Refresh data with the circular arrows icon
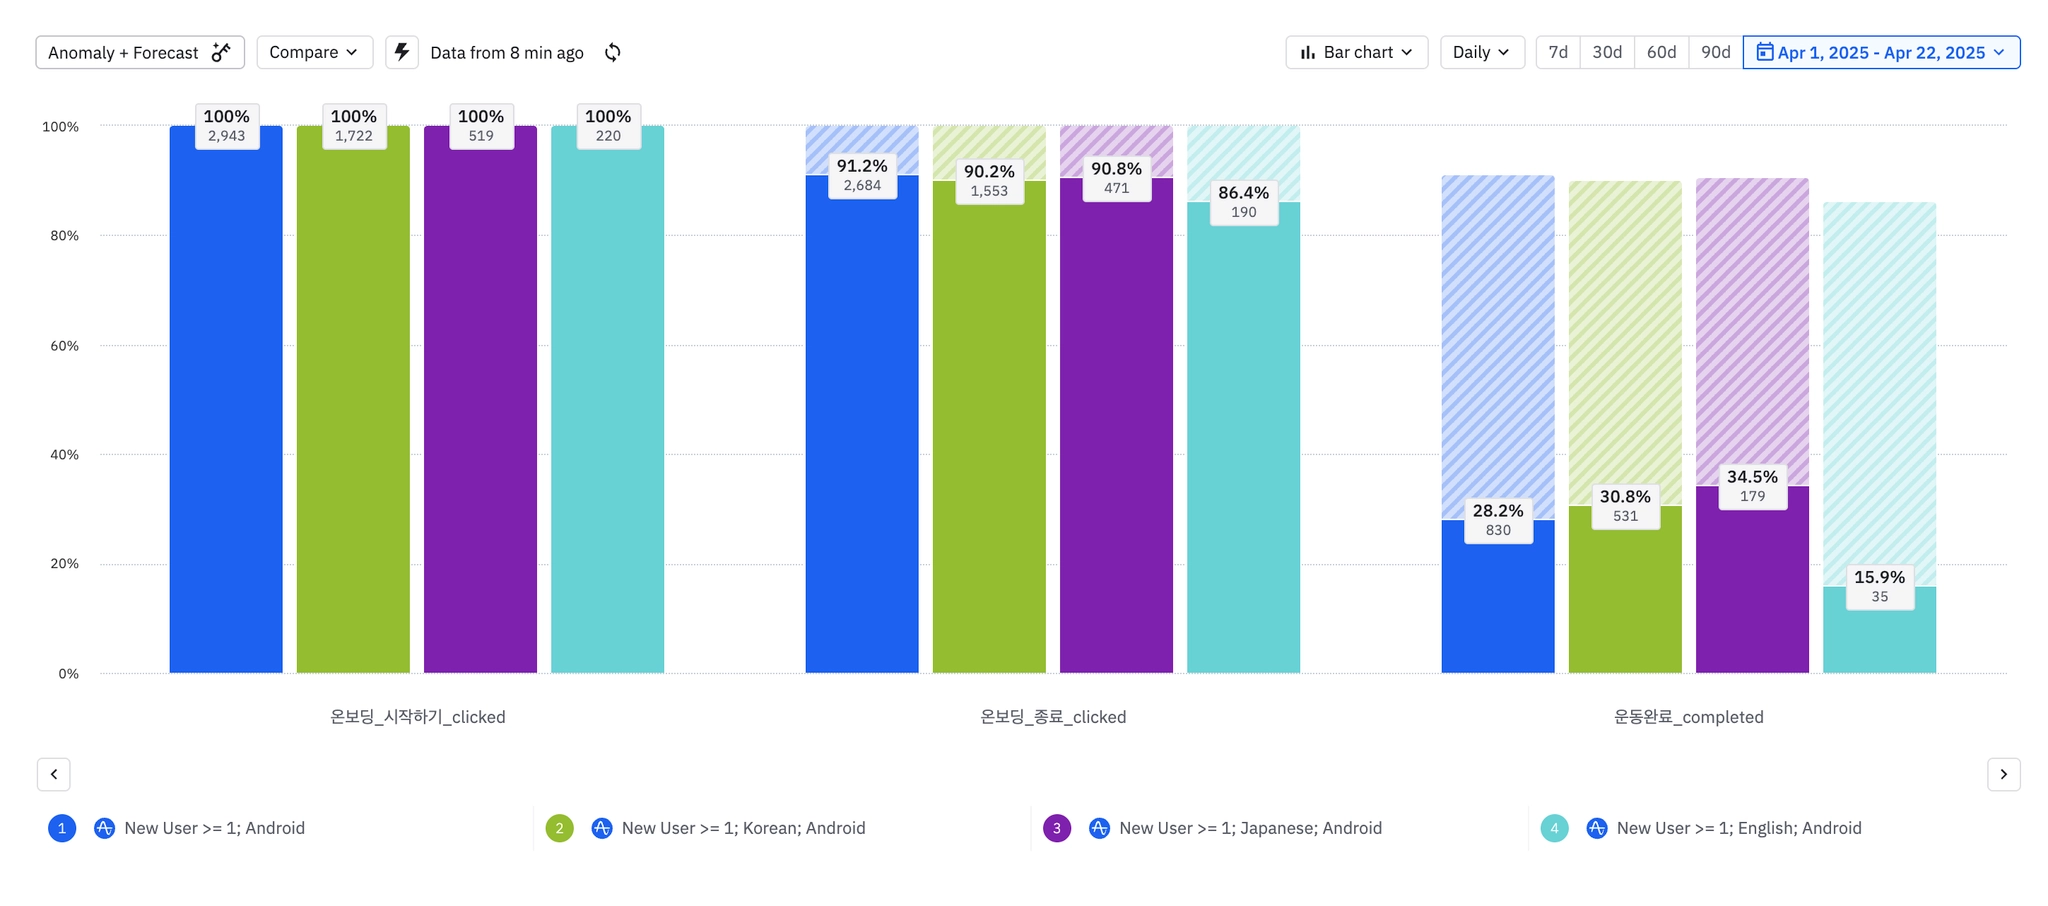 (x=613, y=52)
